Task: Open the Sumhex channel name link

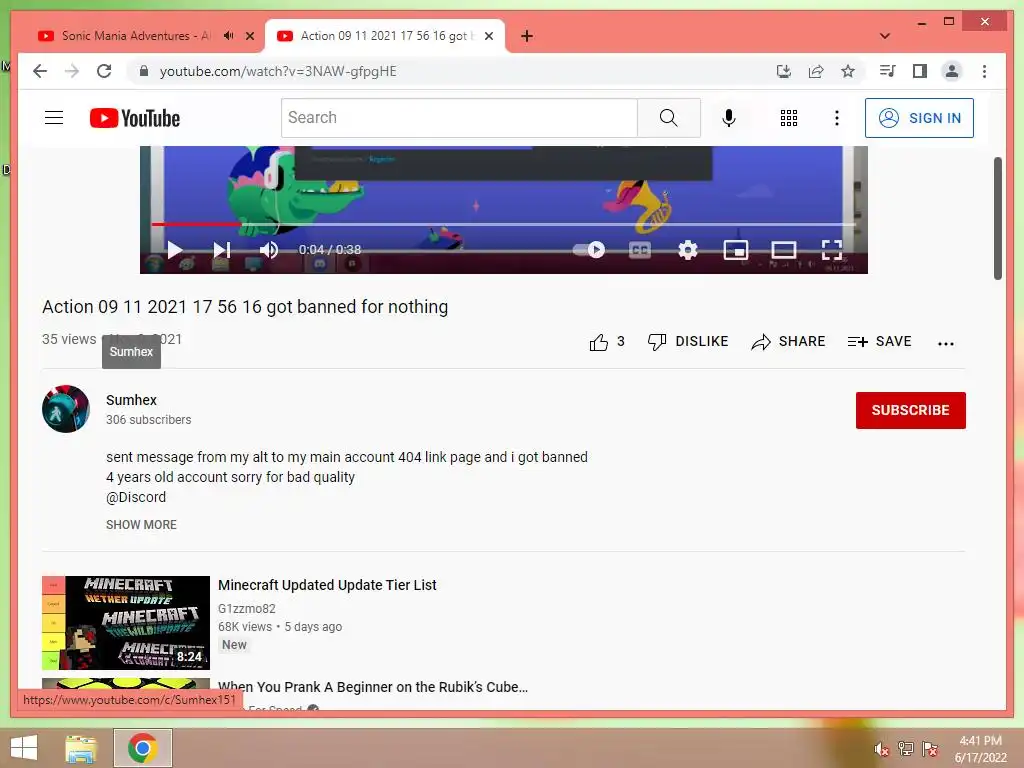Action: [131, 400]
